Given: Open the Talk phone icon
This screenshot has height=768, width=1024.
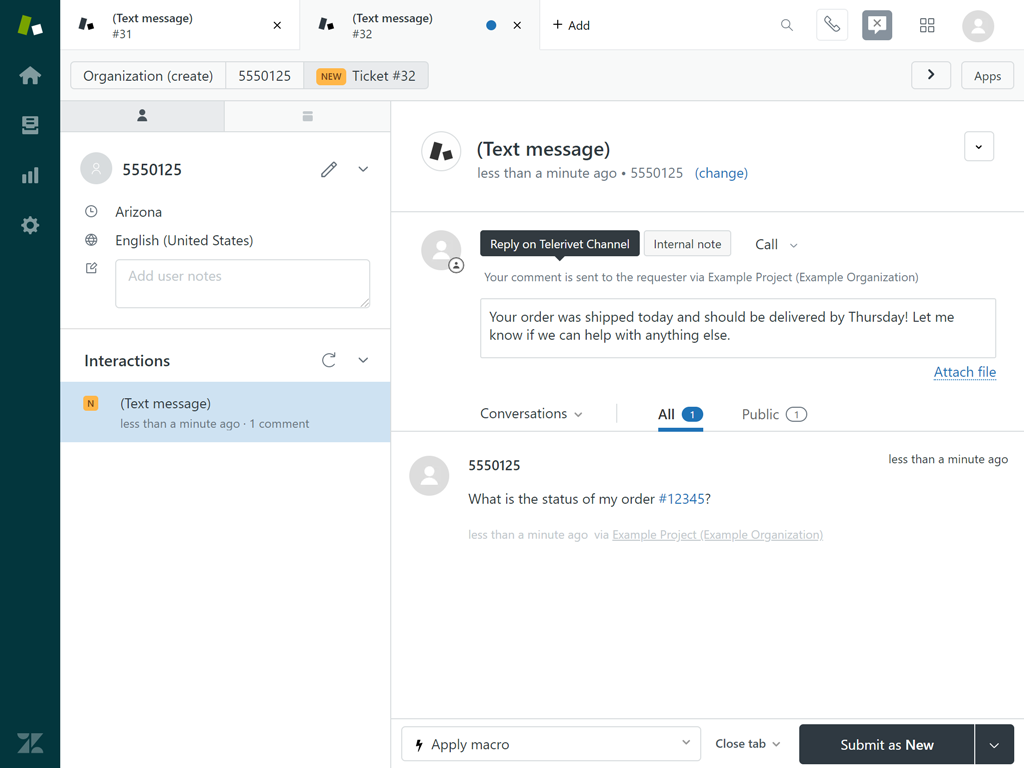Looking at the screenshot, I should tap(832, 25).
